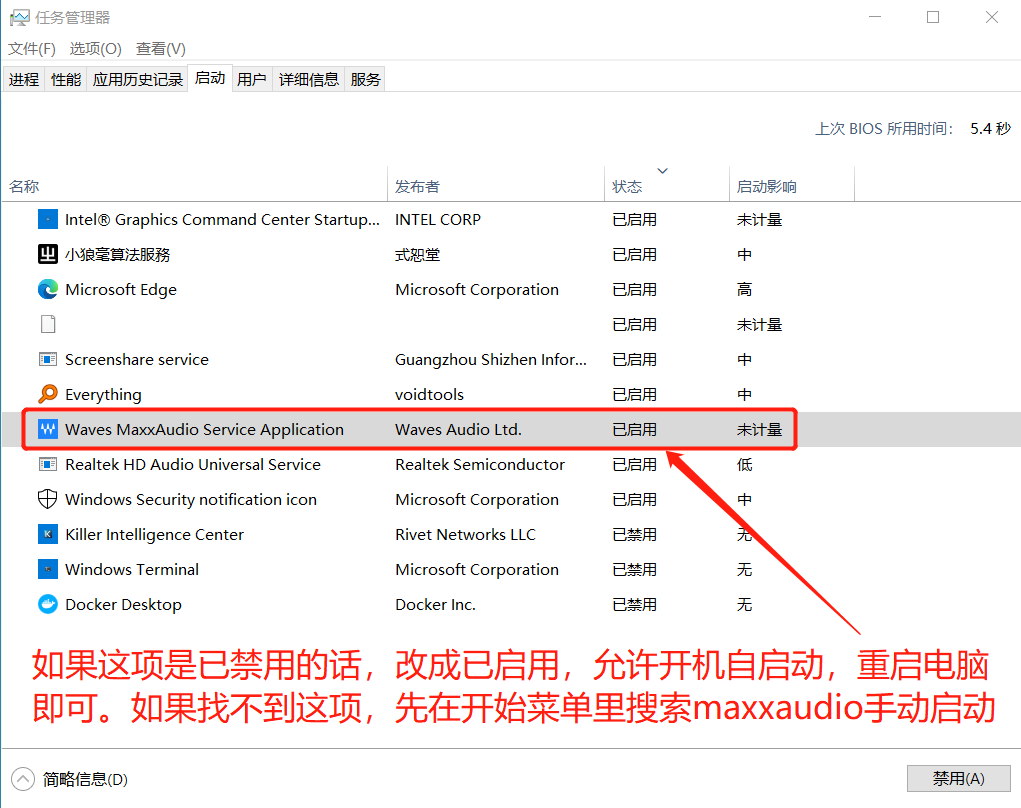
Task: Click the Everything magnifier icon
Action: (48, 394)
